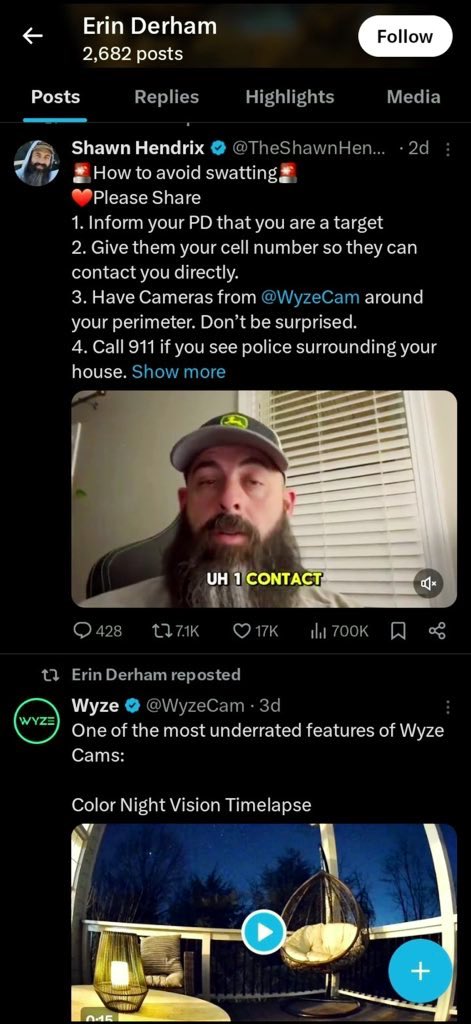Open the Media tab
Viewport: 471px width, 1024px height.
(x=413, y=97)
